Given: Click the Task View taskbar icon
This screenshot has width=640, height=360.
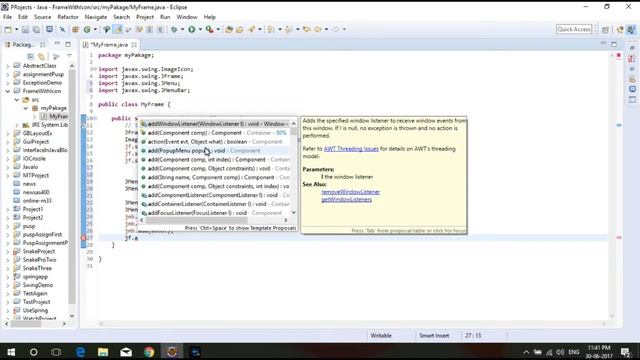Looking at the screenshot, I should [x=56, y=352].
